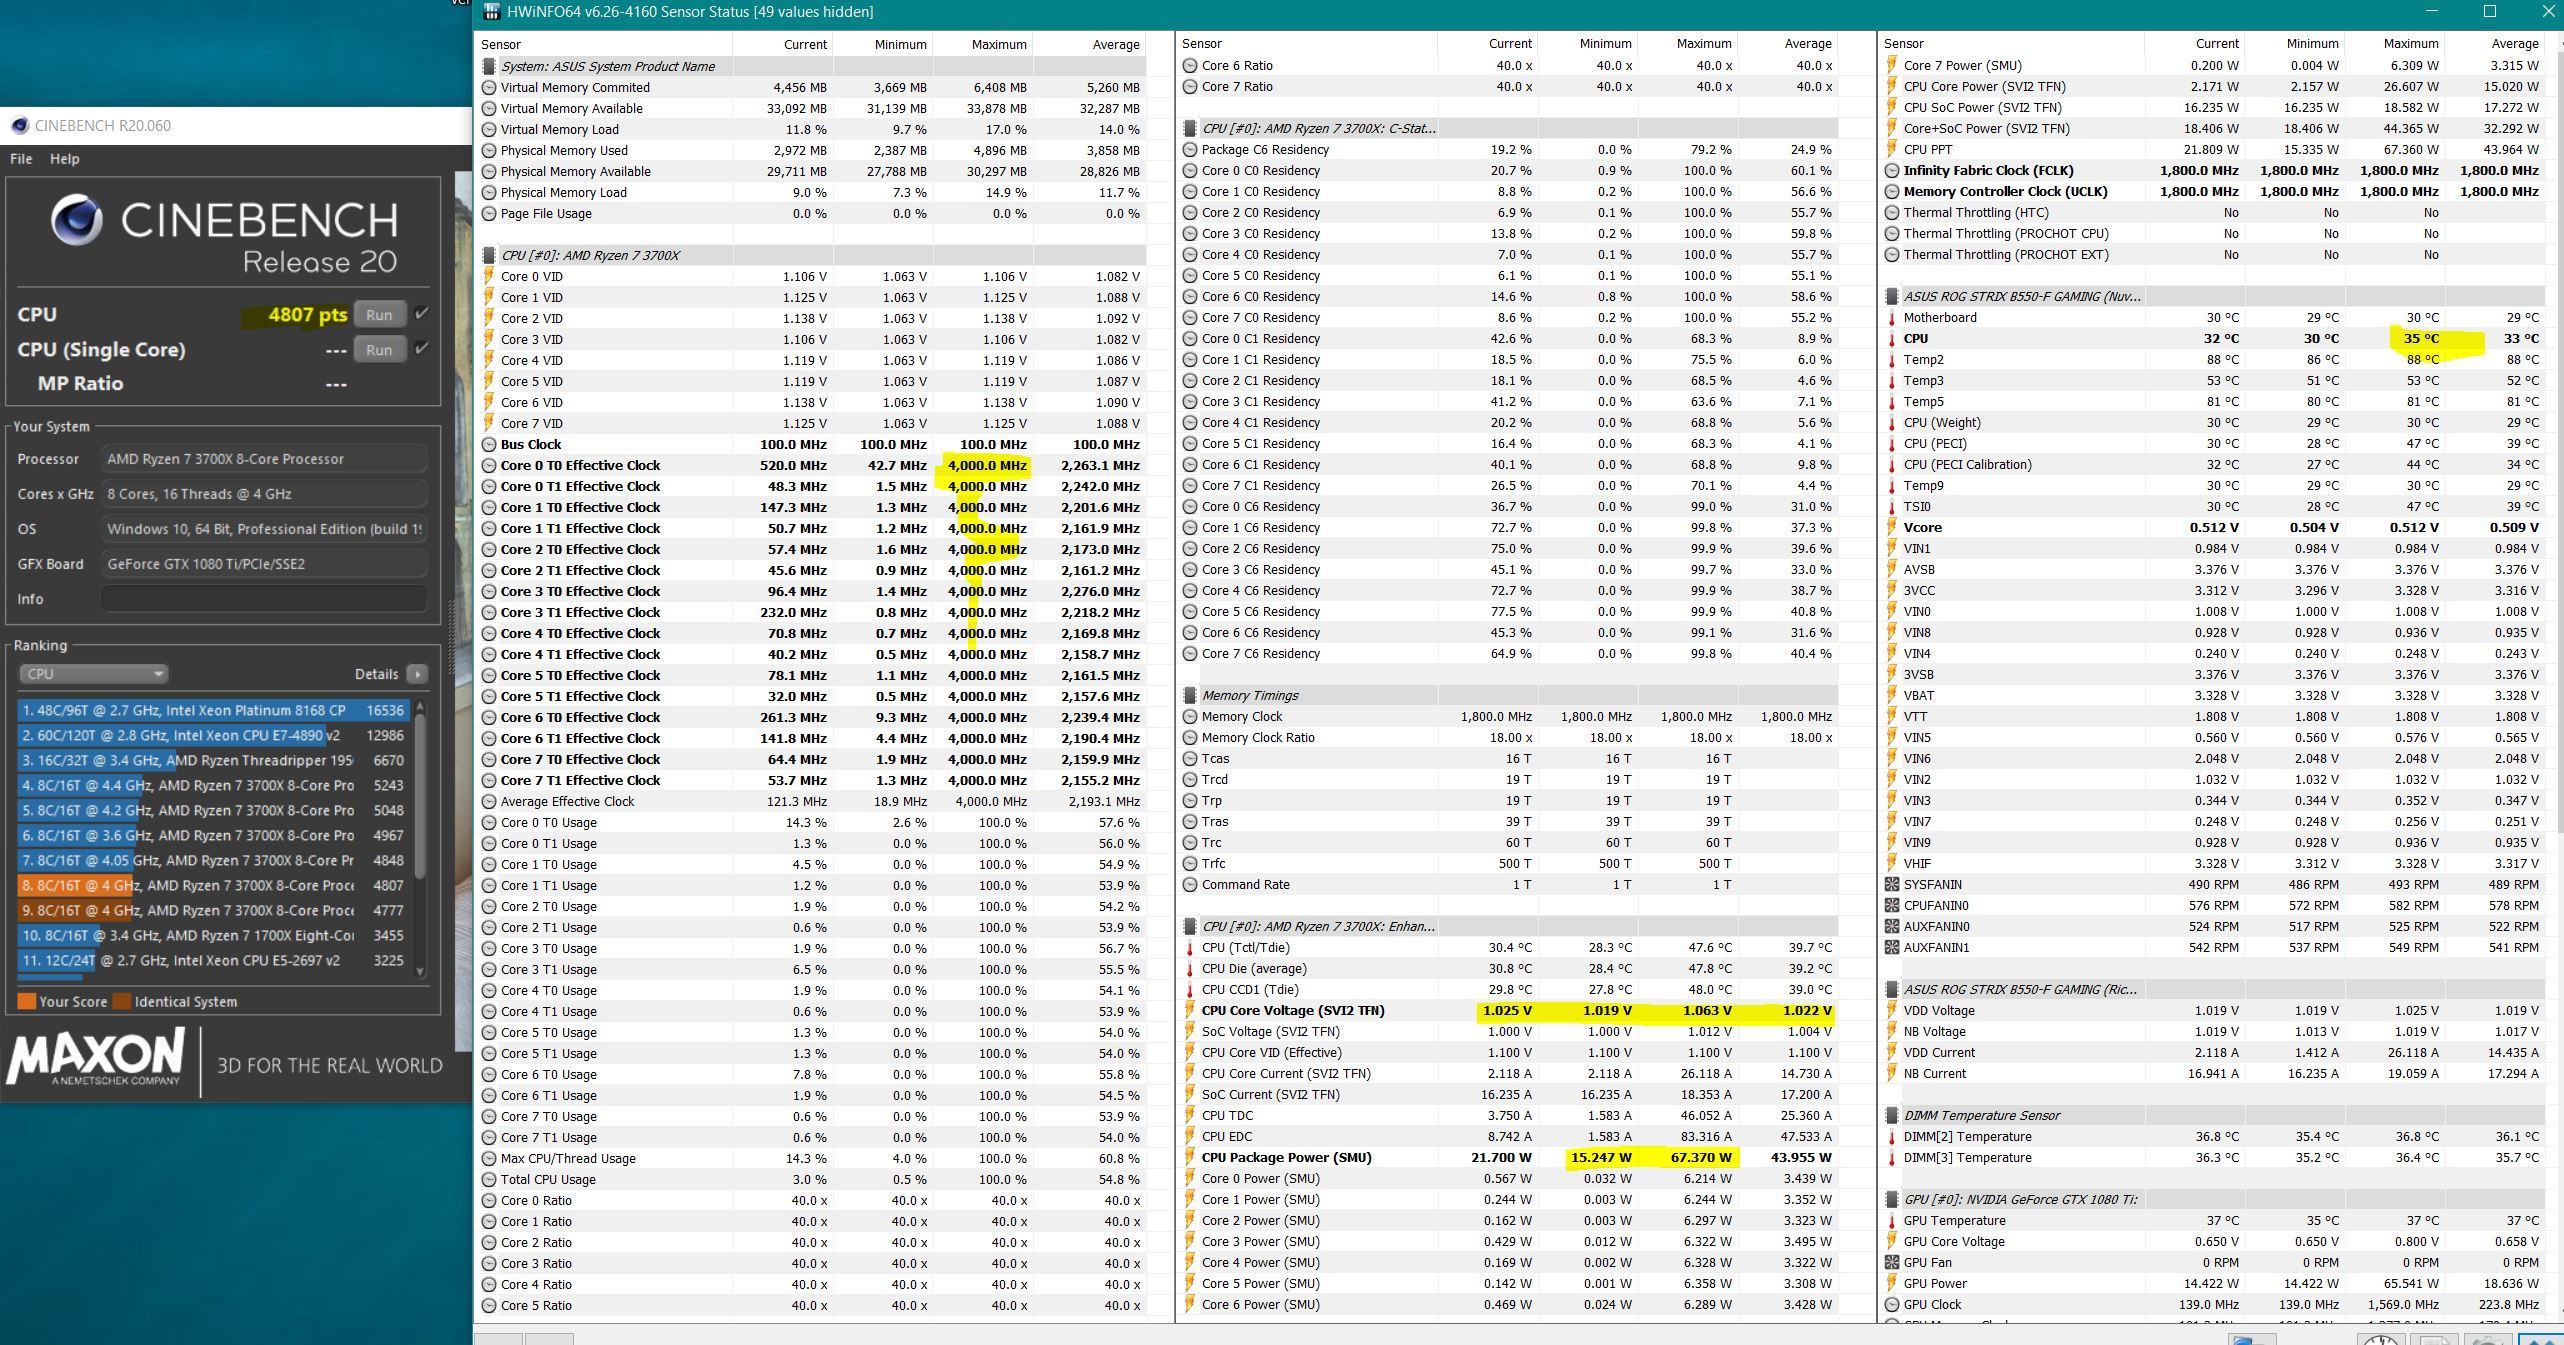Click the icon next to Total CPU Usage
This screenshot has width=2564, height=1345.
[489, 1179]
